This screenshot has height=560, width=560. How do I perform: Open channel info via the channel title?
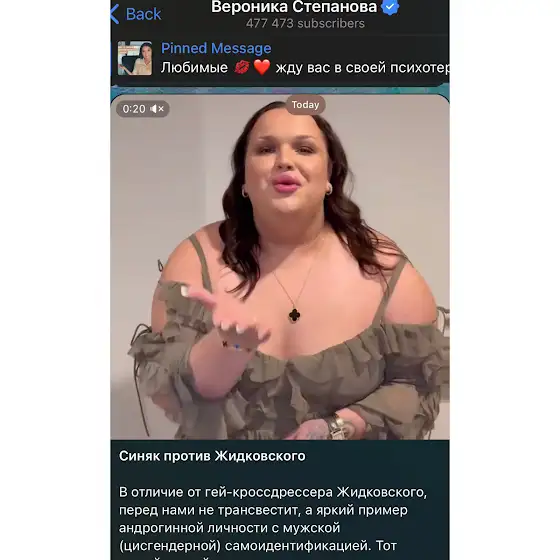[x=294, y=7]
